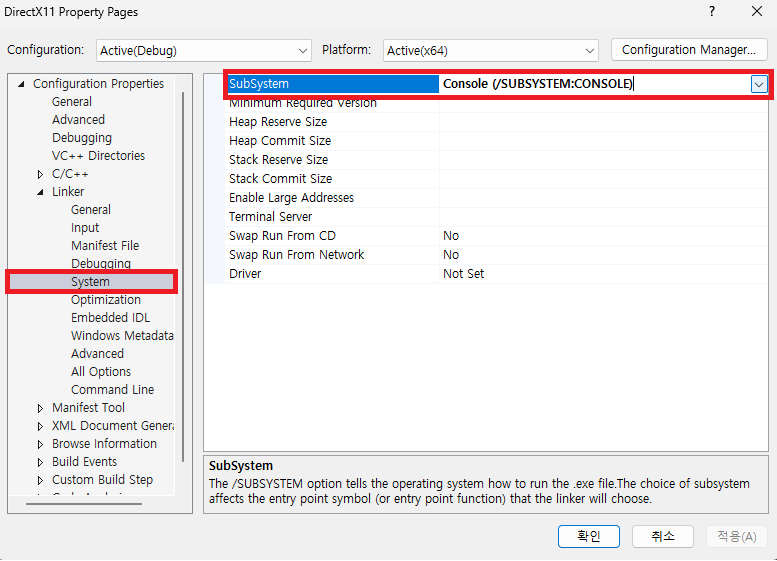This screenshot has height=561, width=777.
Task: Select the Browse Information tree item
Action: (x=104, y=444)
